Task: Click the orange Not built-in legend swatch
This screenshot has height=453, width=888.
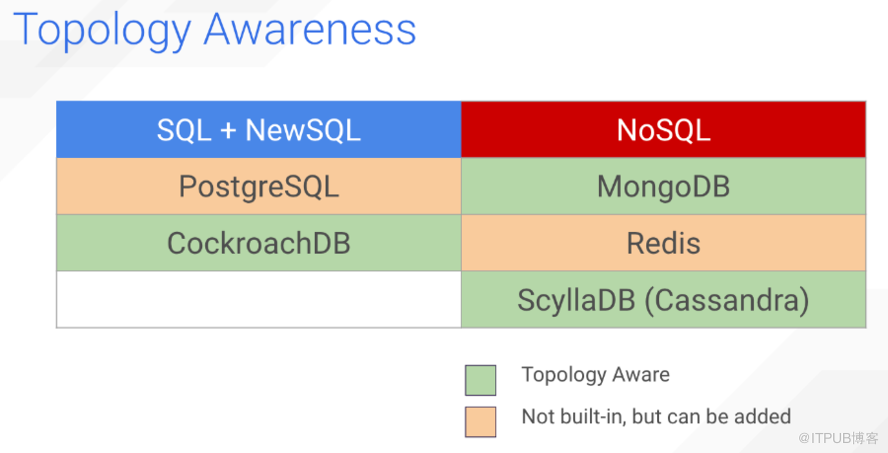Action: (480, 420)
